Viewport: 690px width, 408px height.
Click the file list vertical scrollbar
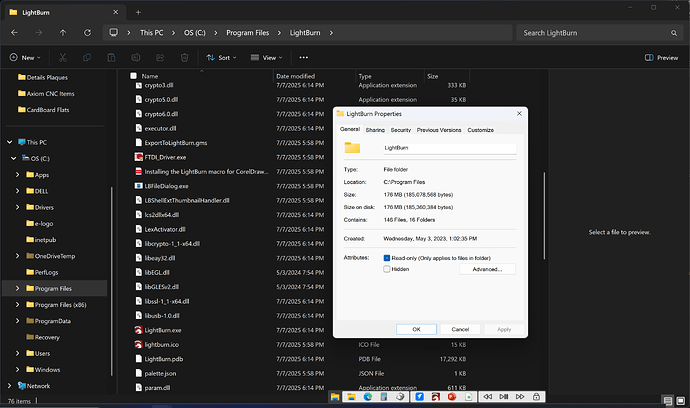tap(544, 216)
